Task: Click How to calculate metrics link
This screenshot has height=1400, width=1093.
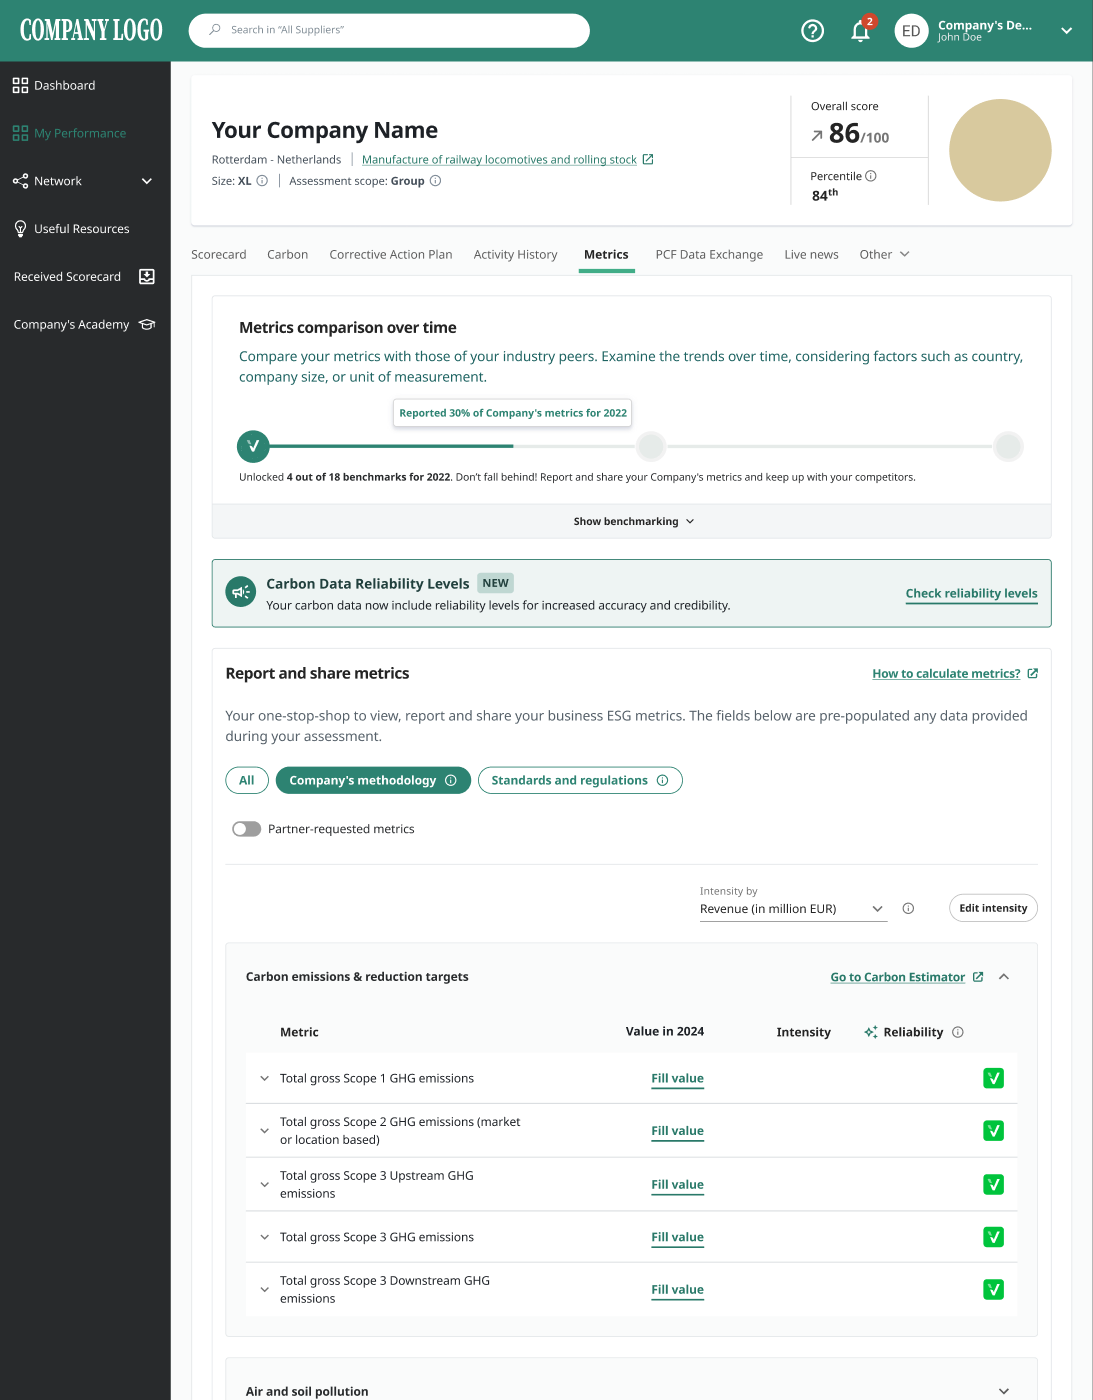Action: coord(946,674)
